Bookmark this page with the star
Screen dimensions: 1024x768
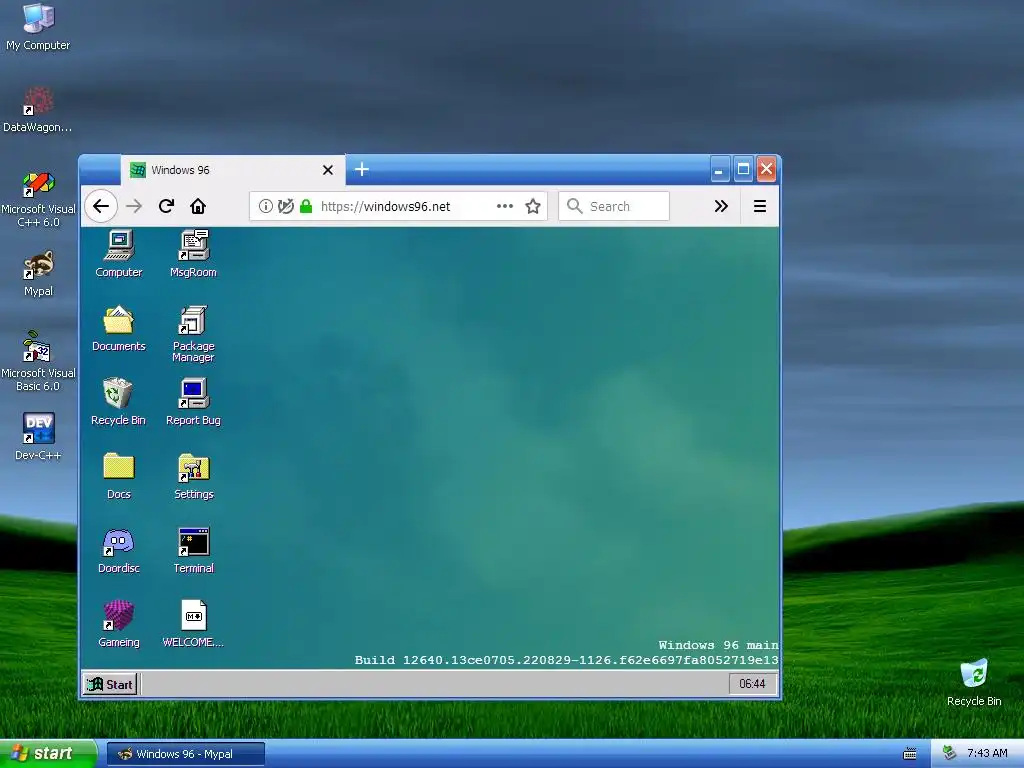click(533, 206)
